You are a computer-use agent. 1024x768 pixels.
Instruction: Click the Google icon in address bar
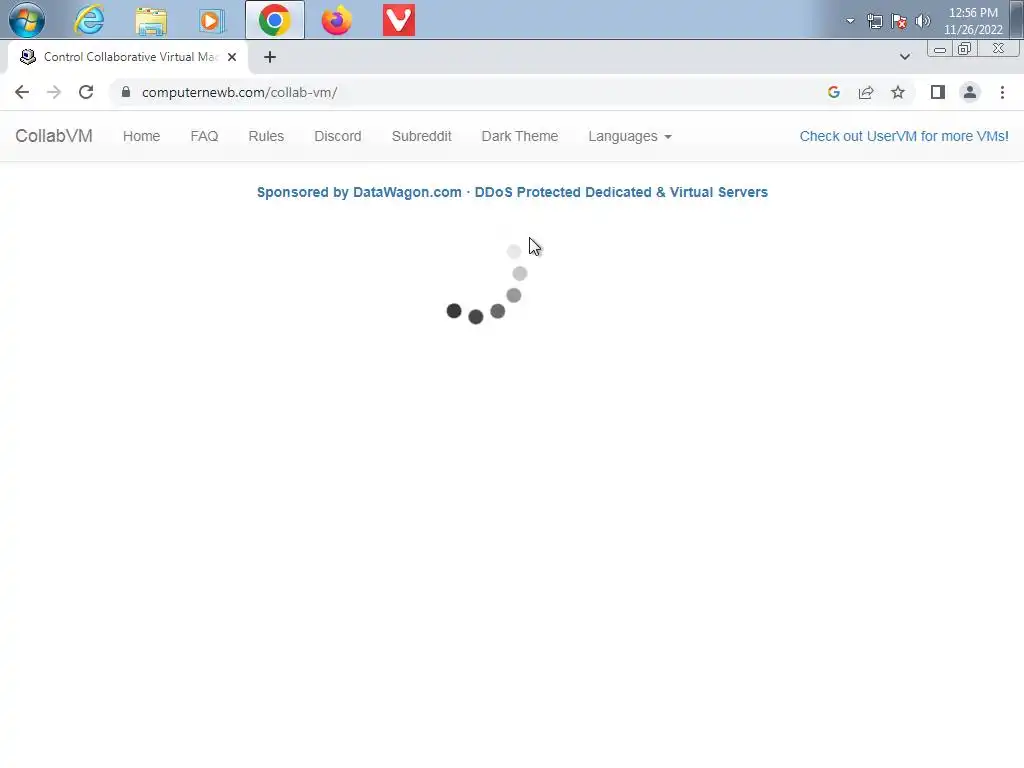click(833, 92)
